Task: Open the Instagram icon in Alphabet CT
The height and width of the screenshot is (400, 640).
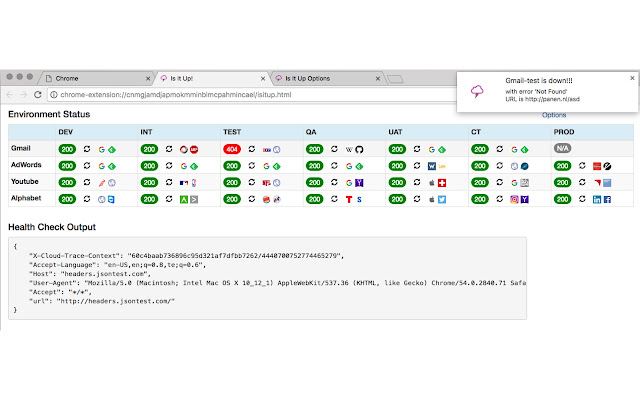Action: pyautogui.click(x=514, y=199)
